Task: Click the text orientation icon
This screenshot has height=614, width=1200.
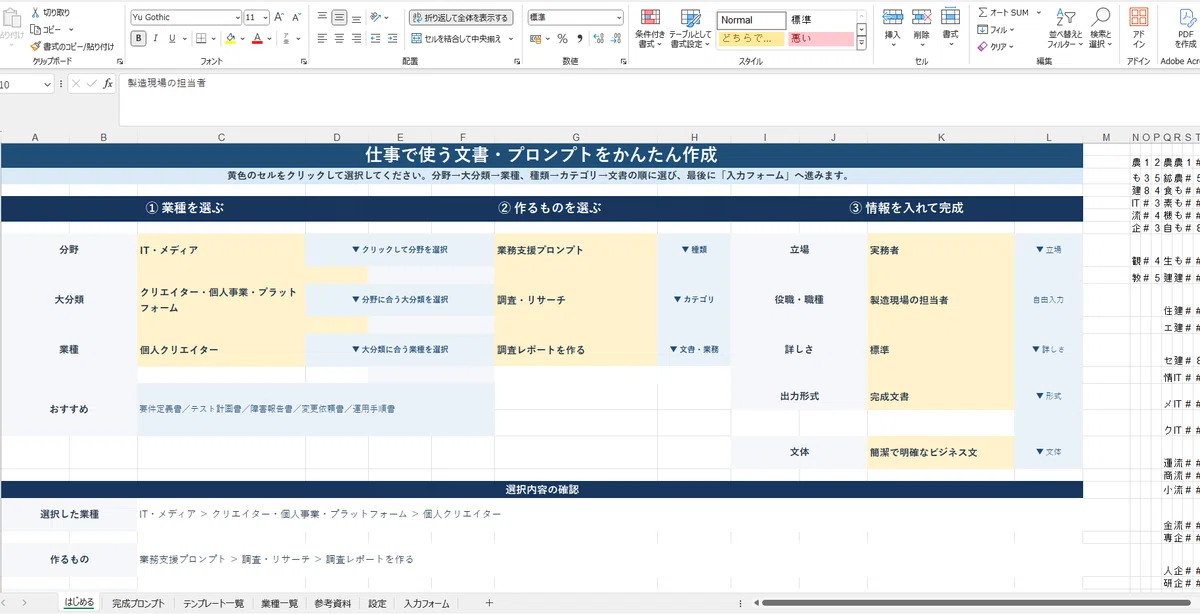Action: click(x=377, y=17)
